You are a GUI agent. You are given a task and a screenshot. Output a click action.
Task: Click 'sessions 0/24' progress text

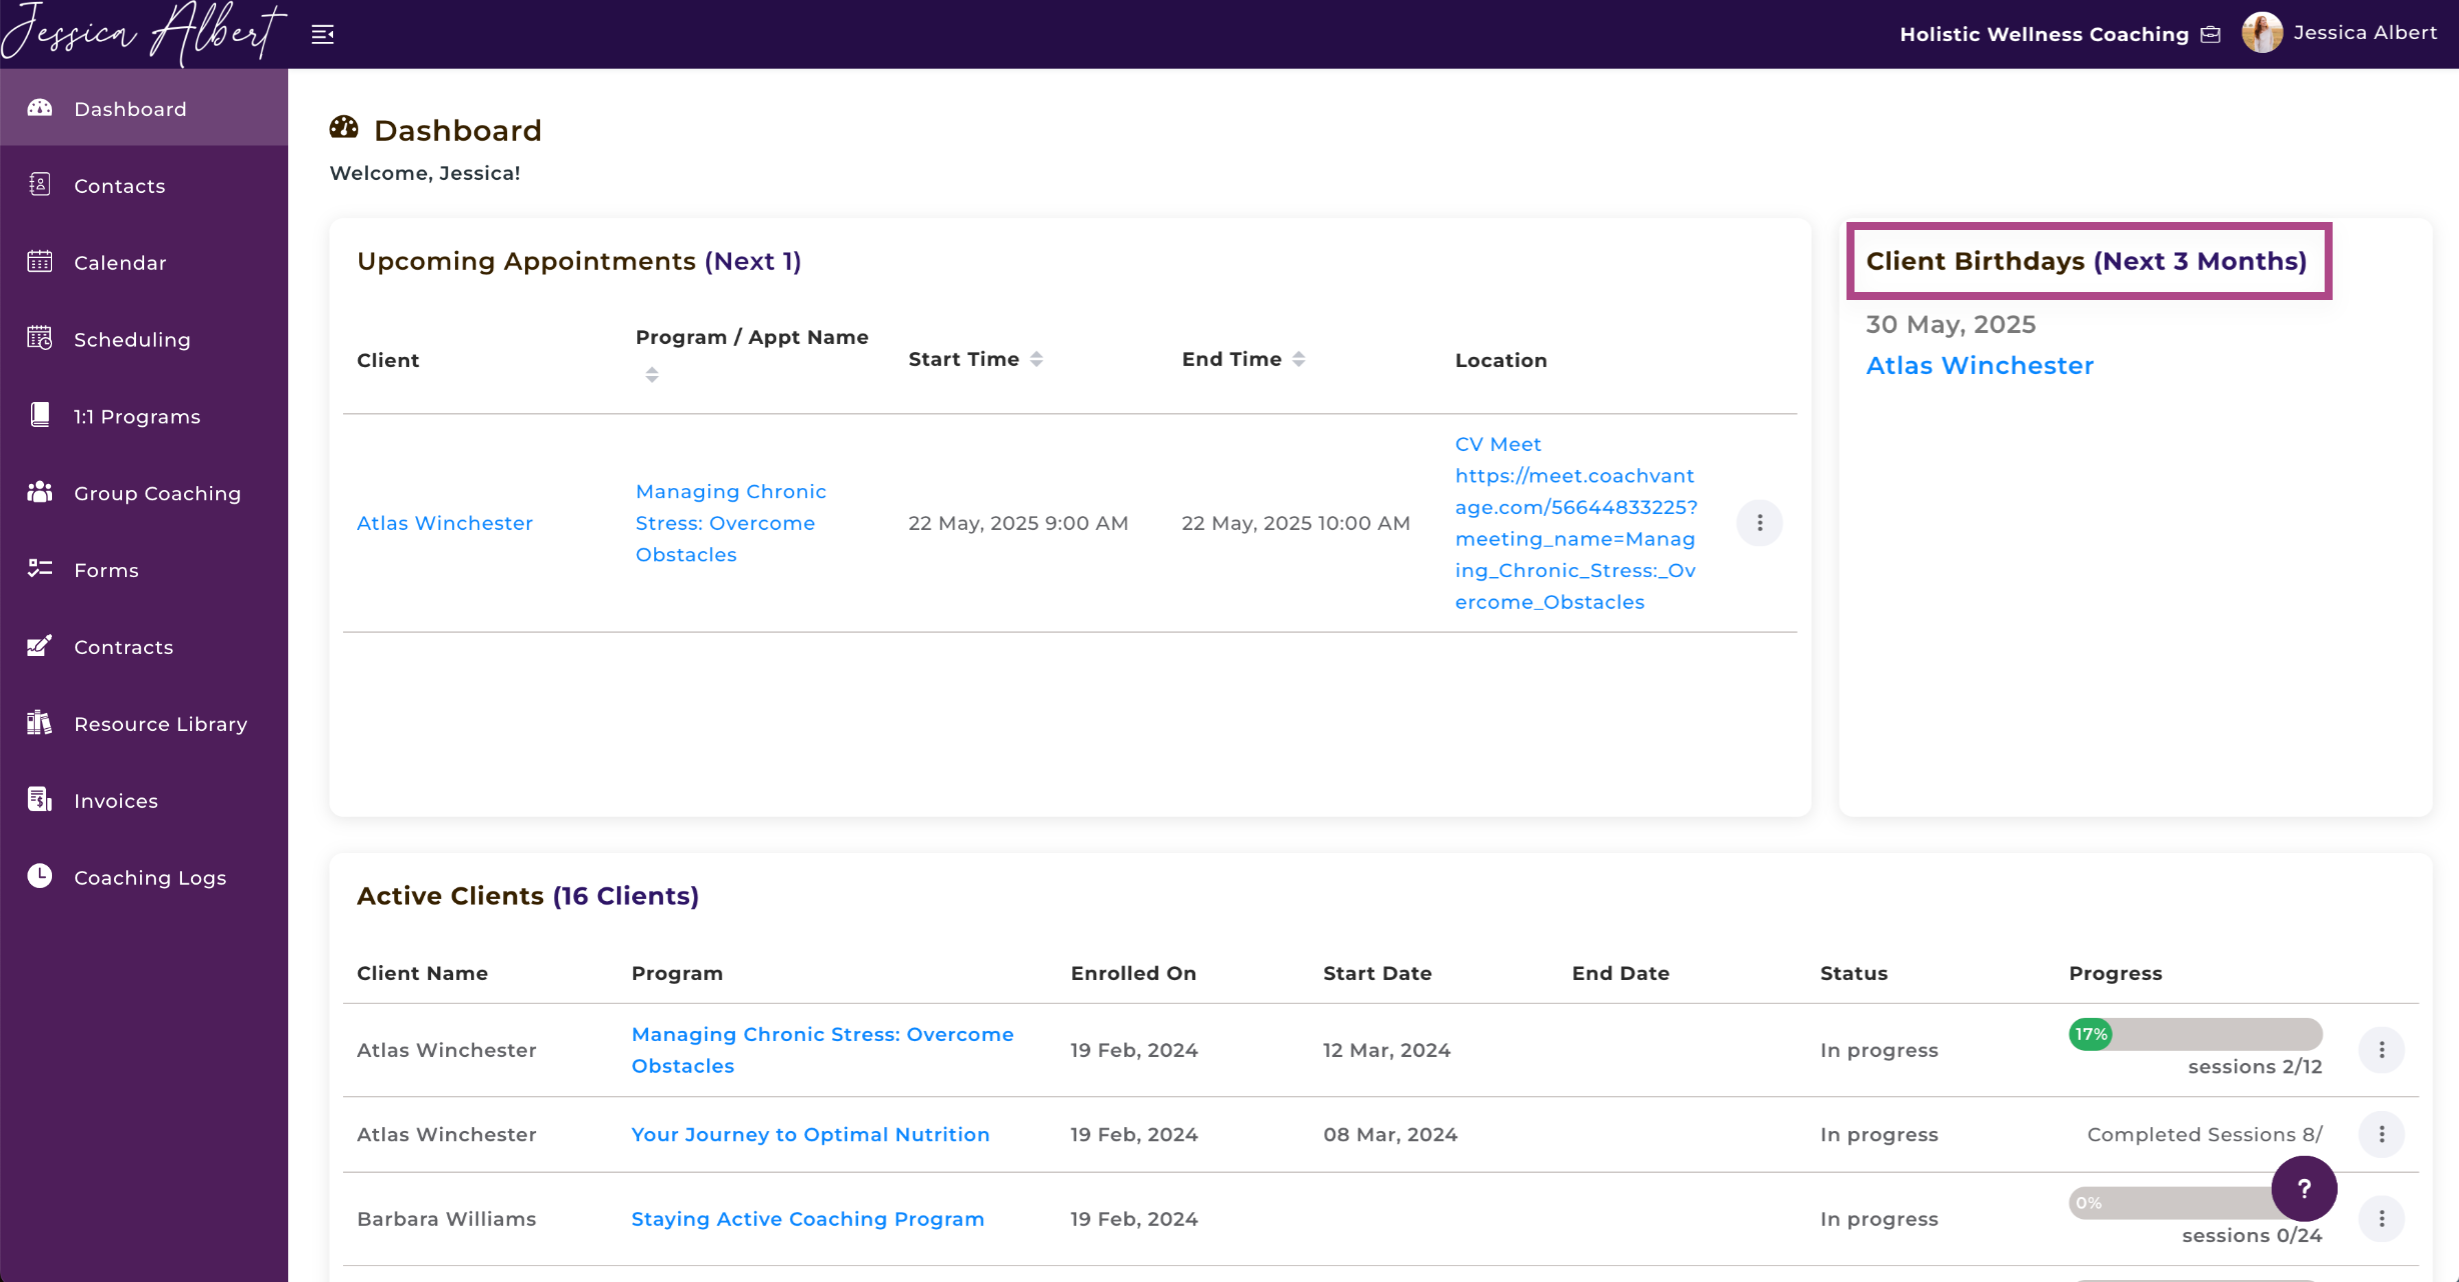pyautogui.click(x=2252, y=1235)
